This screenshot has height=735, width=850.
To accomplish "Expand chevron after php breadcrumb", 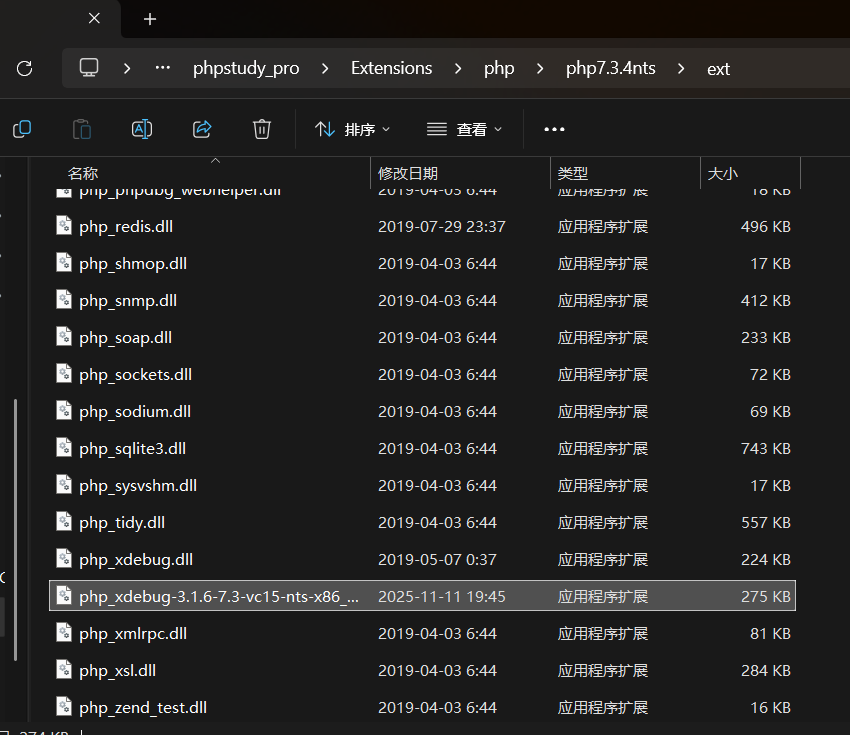I will (540, 68).
